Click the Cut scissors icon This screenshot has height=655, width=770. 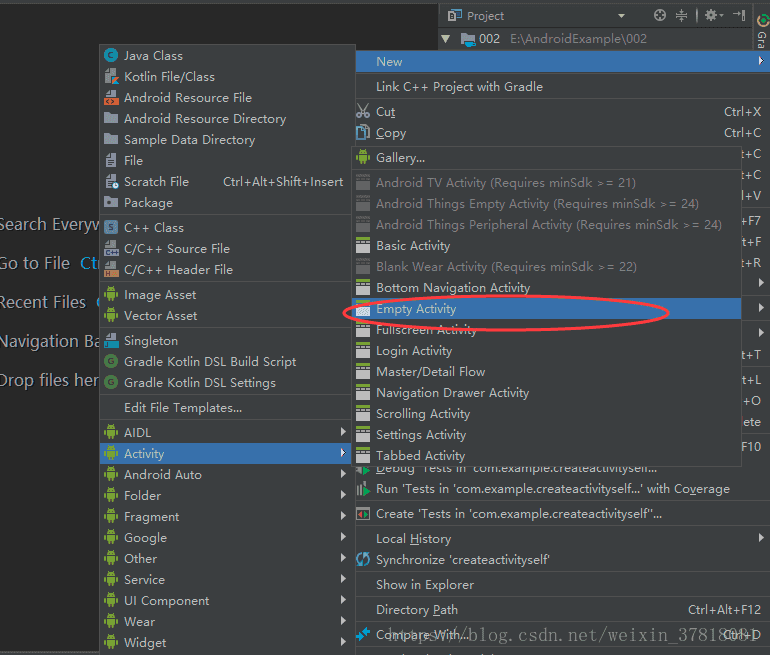pyautogui.click(x=363, y=111)
